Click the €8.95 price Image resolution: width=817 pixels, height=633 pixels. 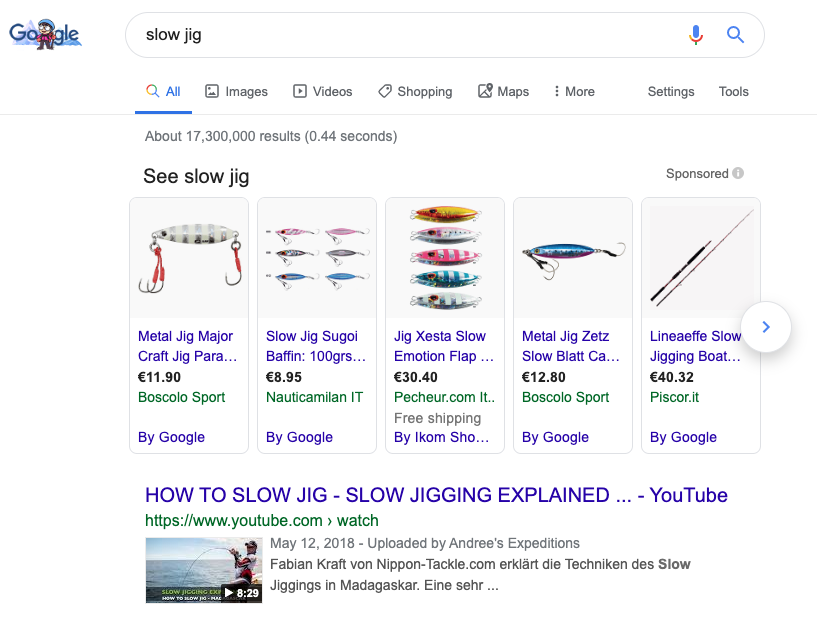[284, 377]
